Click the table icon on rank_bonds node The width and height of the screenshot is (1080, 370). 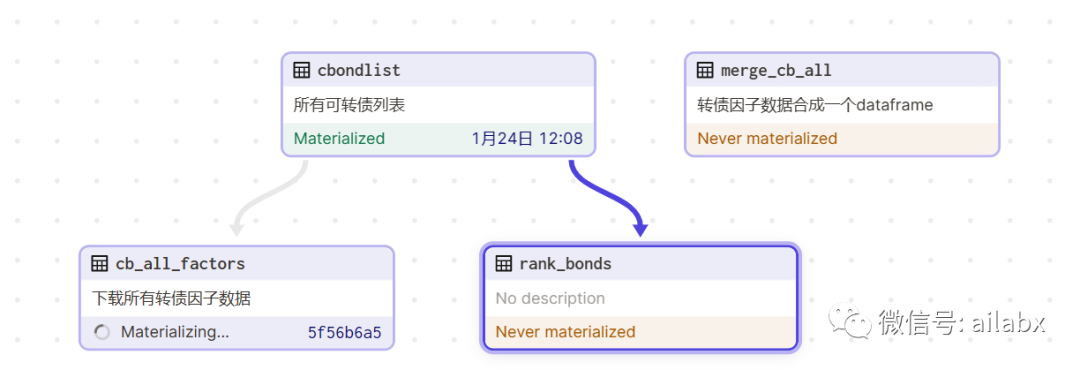[x=503, y=263]
